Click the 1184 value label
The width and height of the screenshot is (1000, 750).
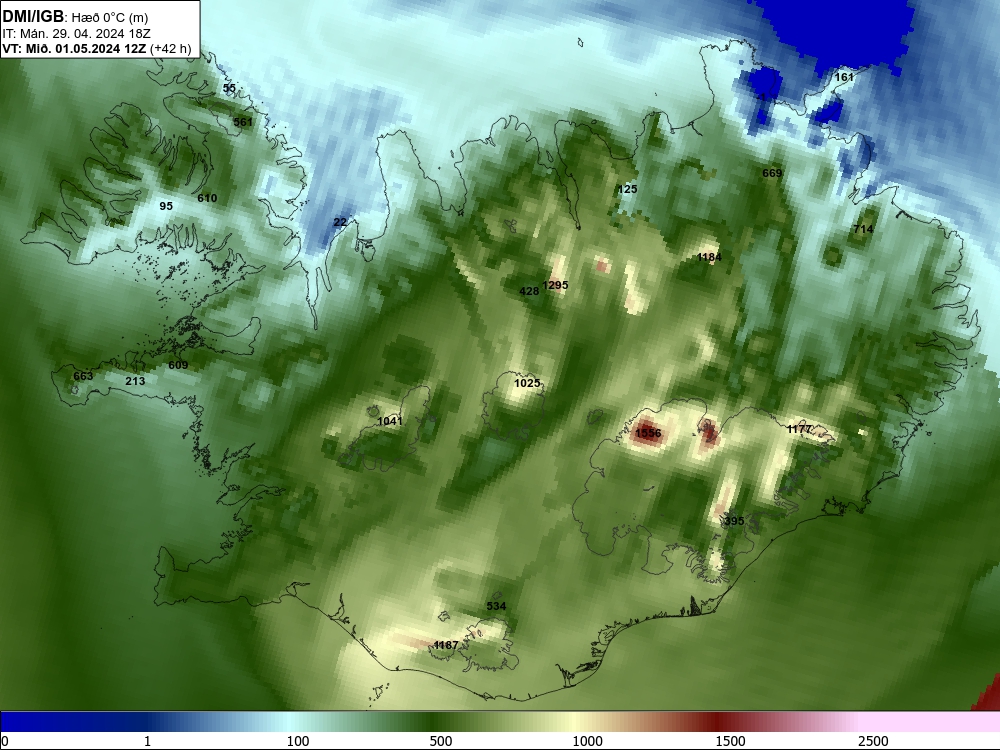point(709,257)
